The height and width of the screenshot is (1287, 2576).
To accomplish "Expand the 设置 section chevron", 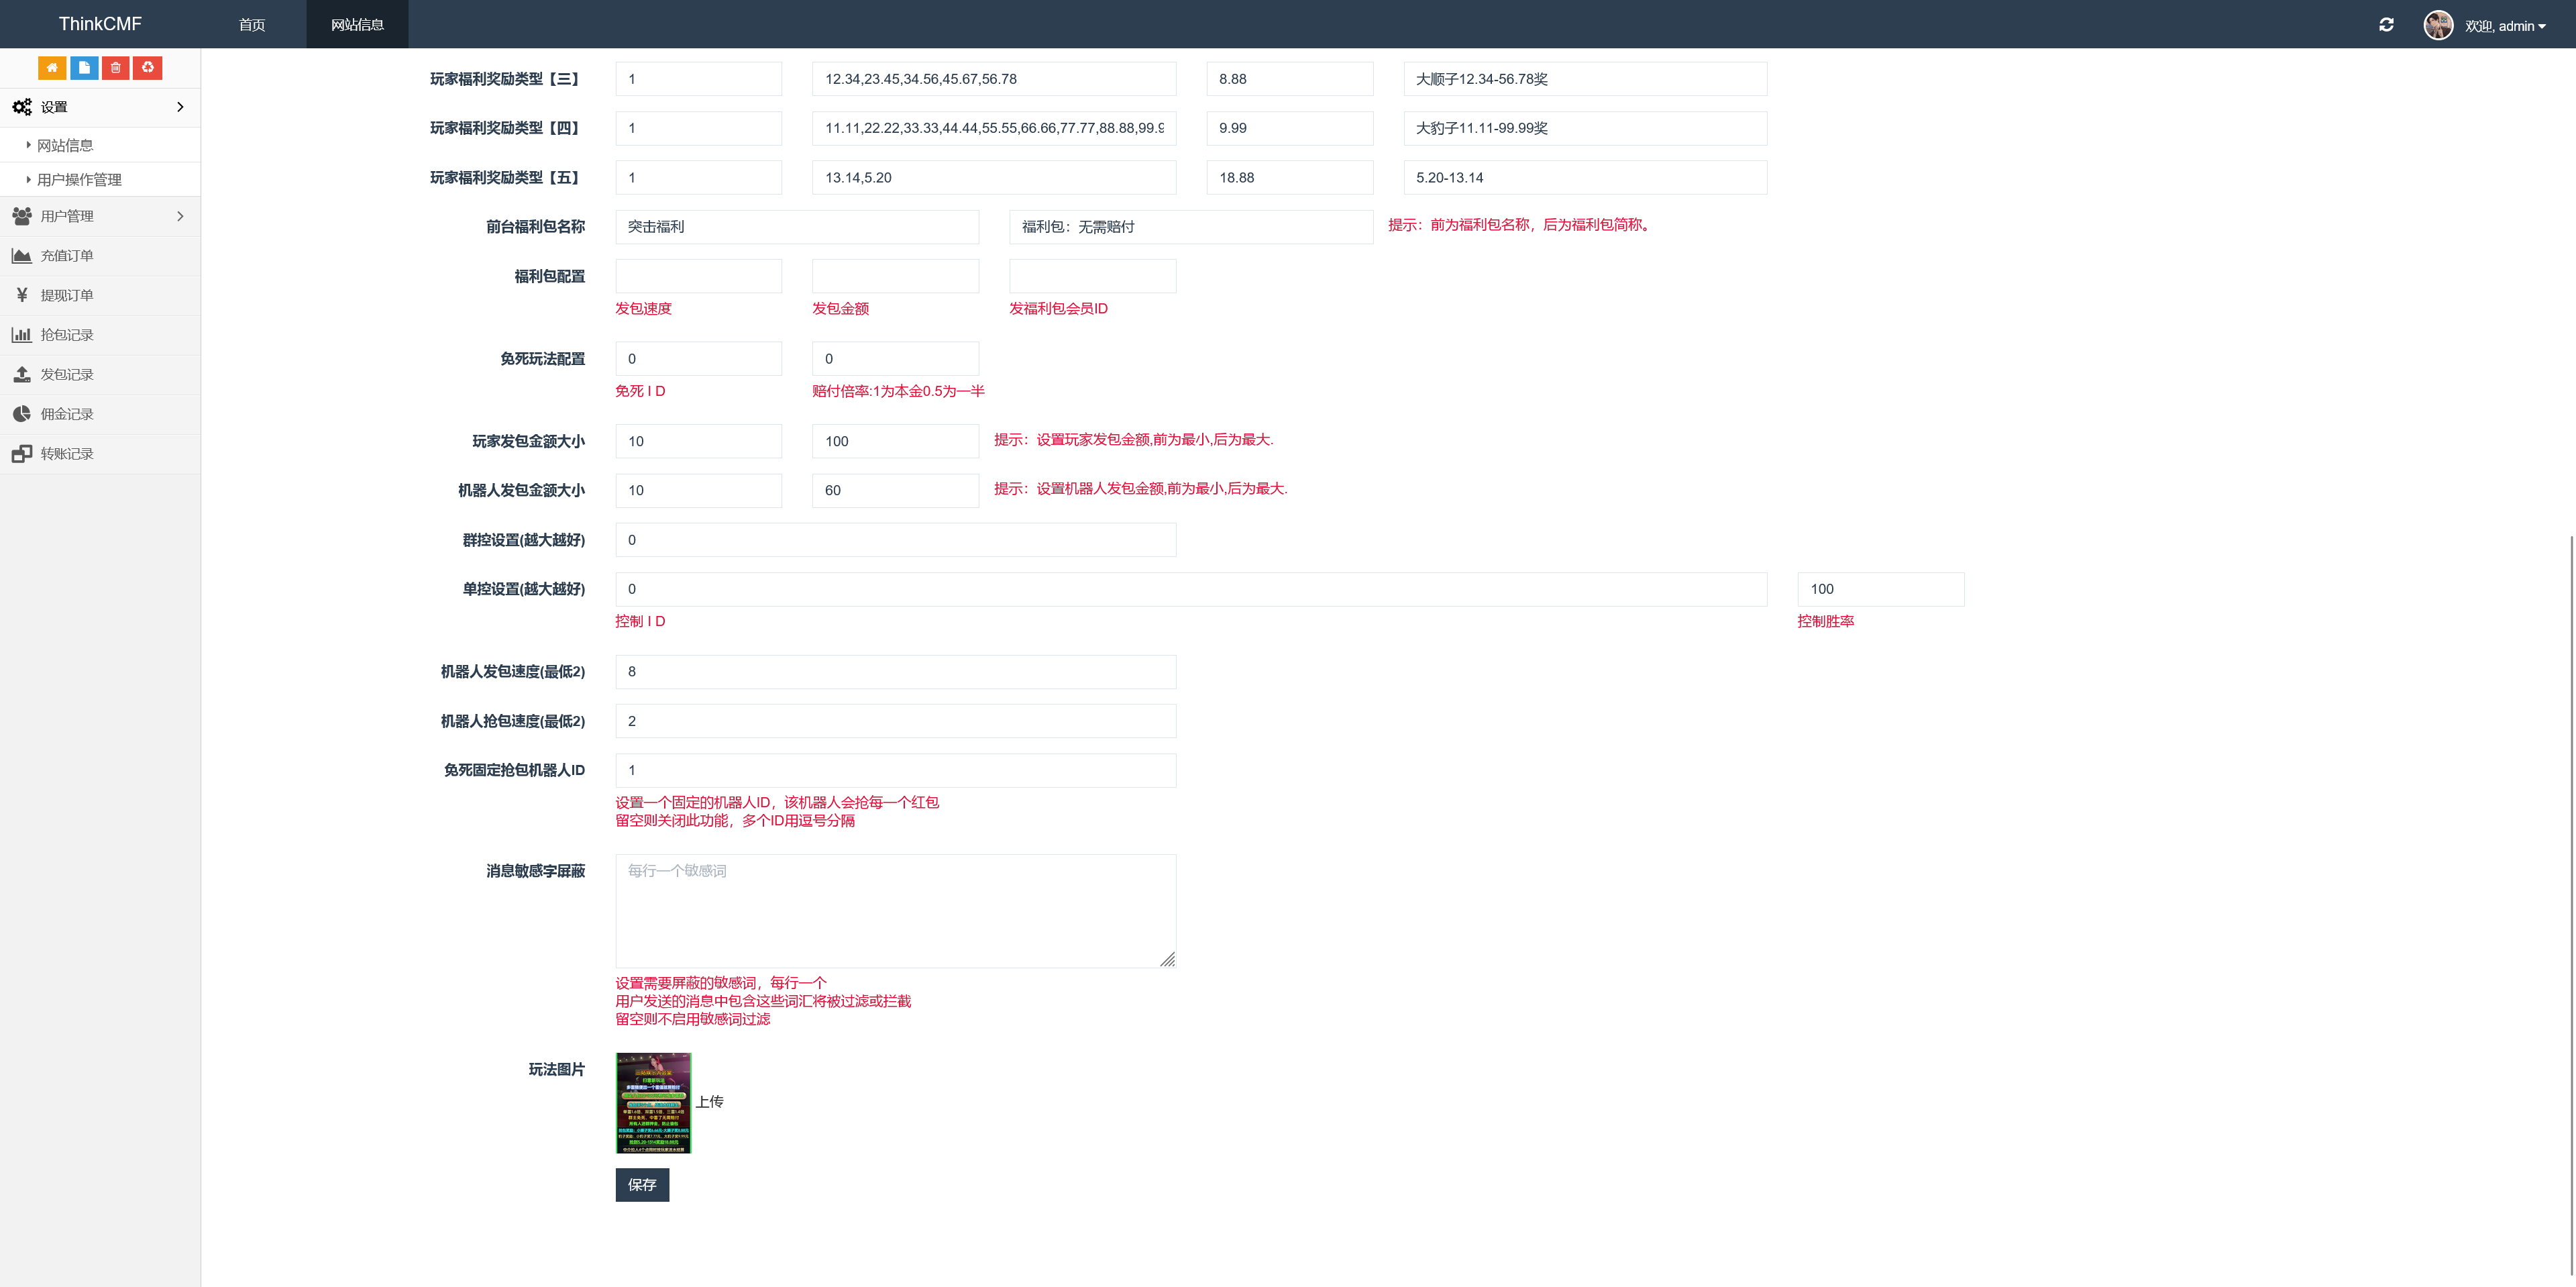I will [x=180, y=107].
